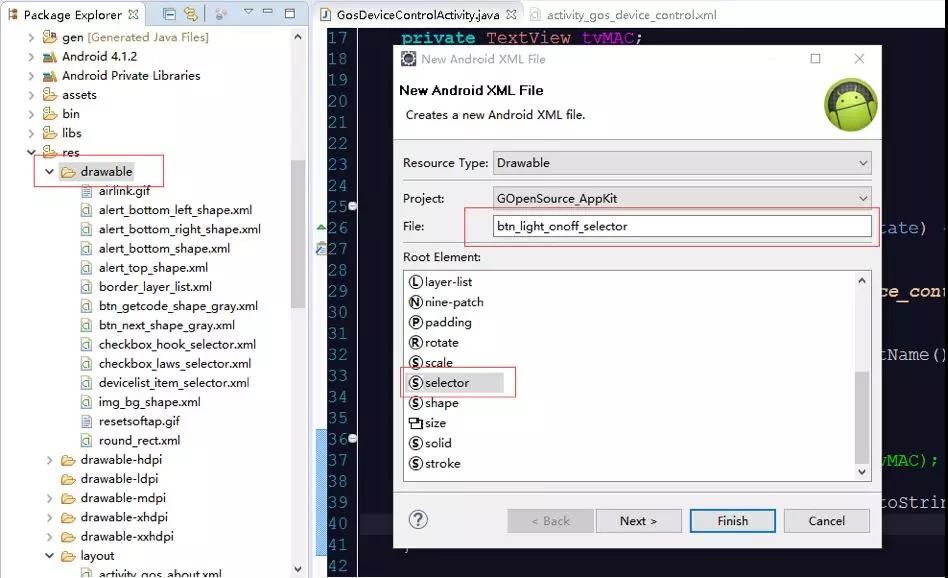Image resolution: width=948 pixels, height=578 pixels.
Task: Expand the Android 4.1.2 library node
Action: 31,57
